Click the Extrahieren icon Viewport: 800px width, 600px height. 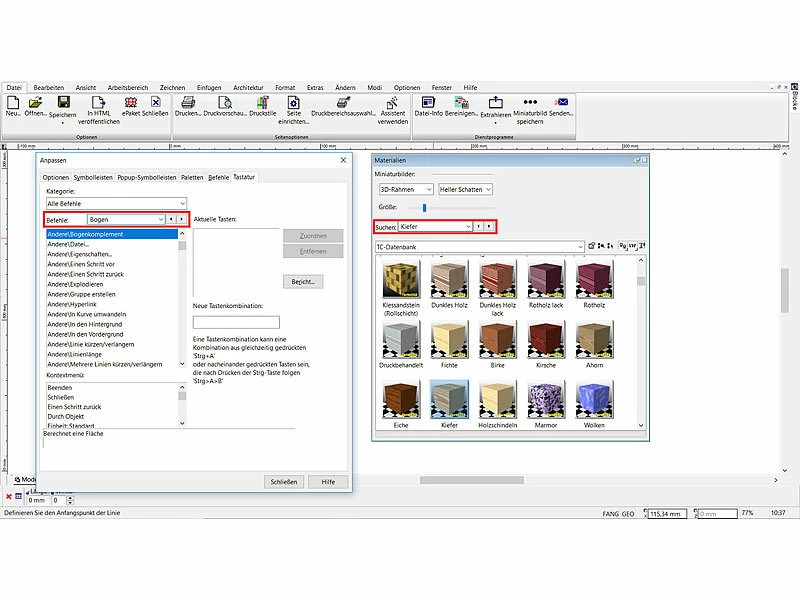coord(495,103)
